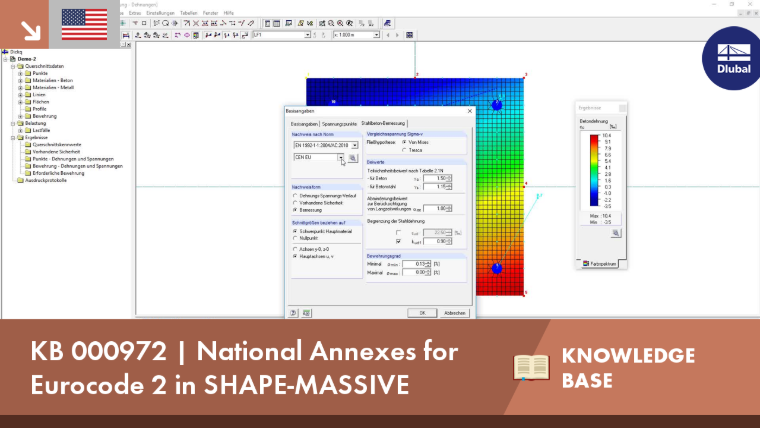This screenshot has width=760, height=428.
Task: Click the zoom-in magnifier icon in the toolbar
Action: (340, 23)
